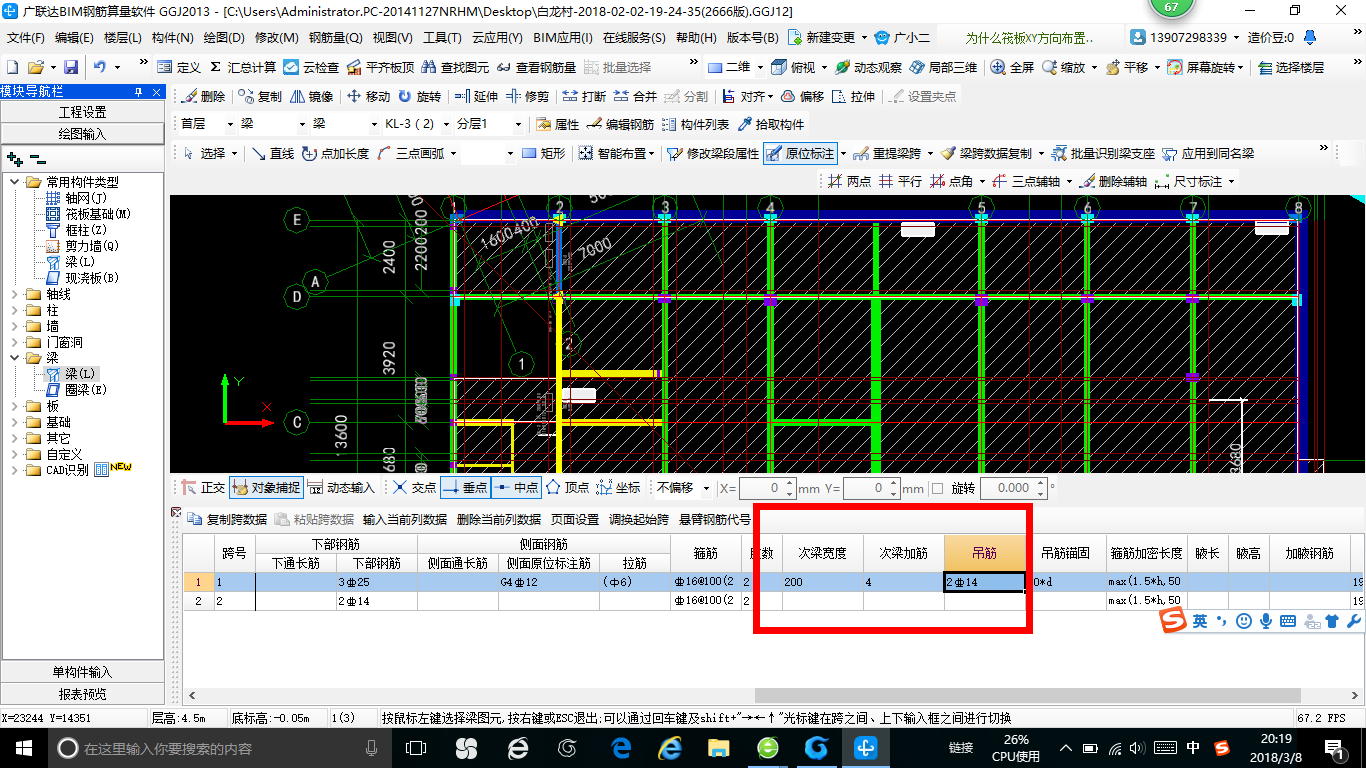This screenshot has height=768, width=1366.
Task: Select 两点 two-point auxiliary axis tool
Action: coord(849,182)
